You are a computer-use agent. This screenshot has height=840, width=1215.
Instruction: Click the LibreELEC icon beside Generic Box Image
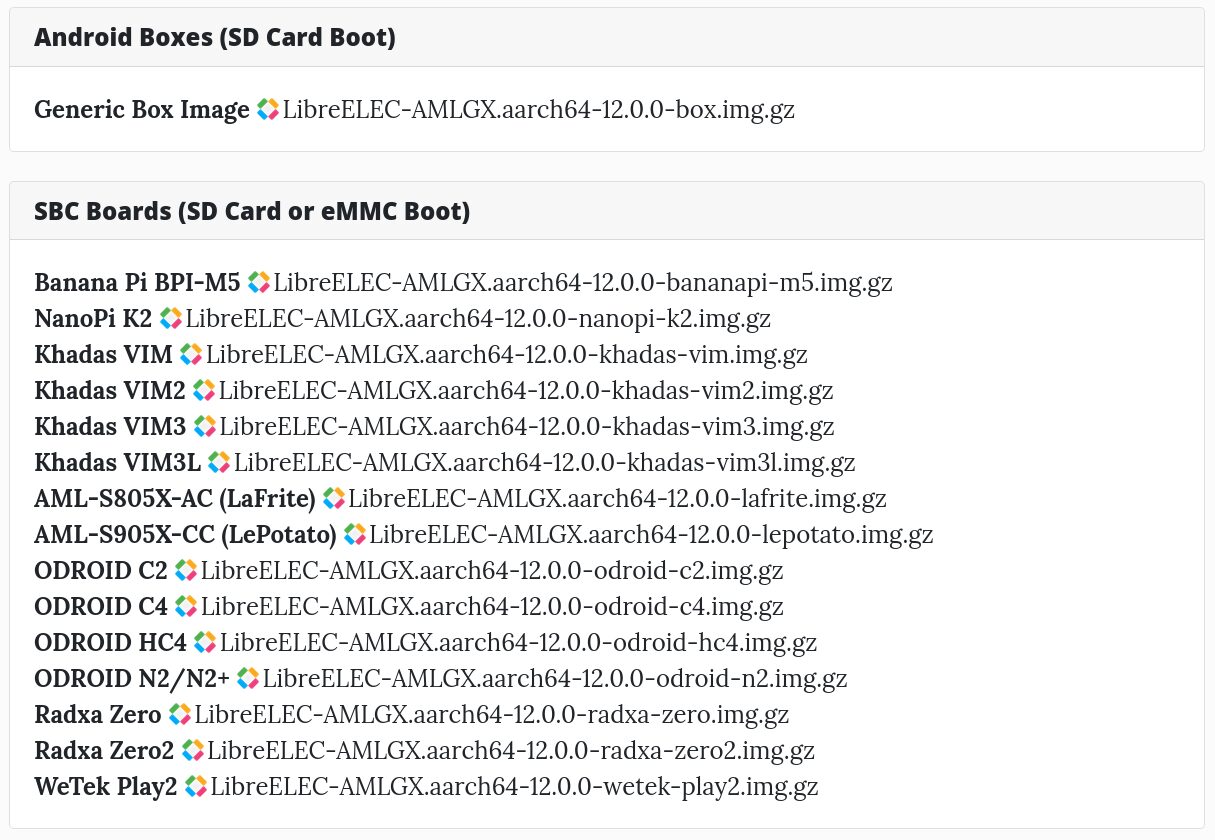click(x=268, y=110)
